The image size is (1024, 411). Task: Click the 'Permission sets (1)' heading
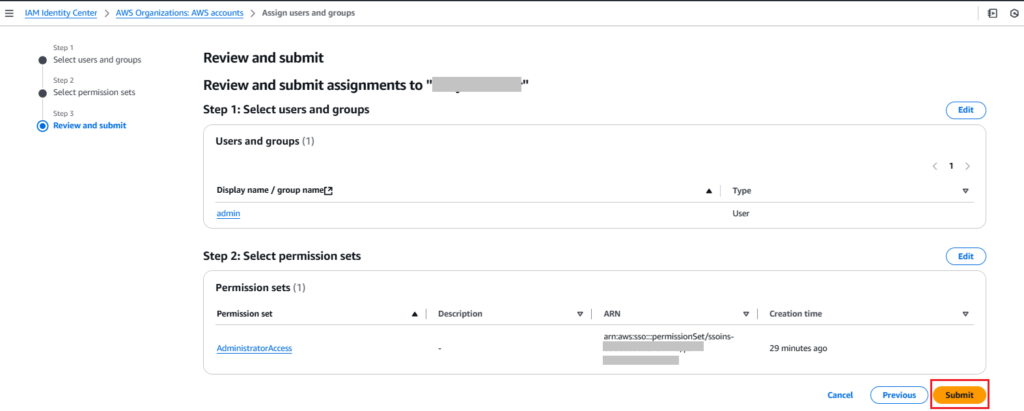point(260,288)
